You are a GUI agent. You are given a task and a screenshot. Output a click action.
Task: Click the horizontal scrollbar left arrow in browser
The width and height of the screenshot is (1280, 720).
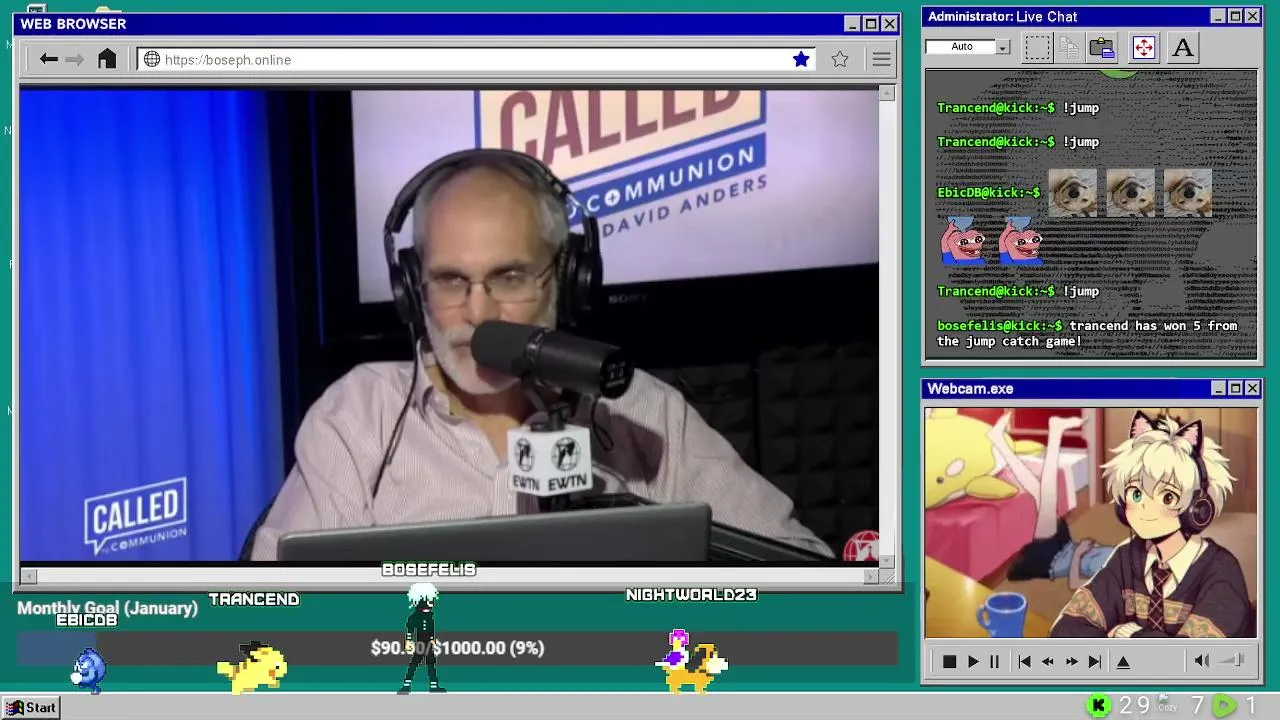tap(28, 576)
